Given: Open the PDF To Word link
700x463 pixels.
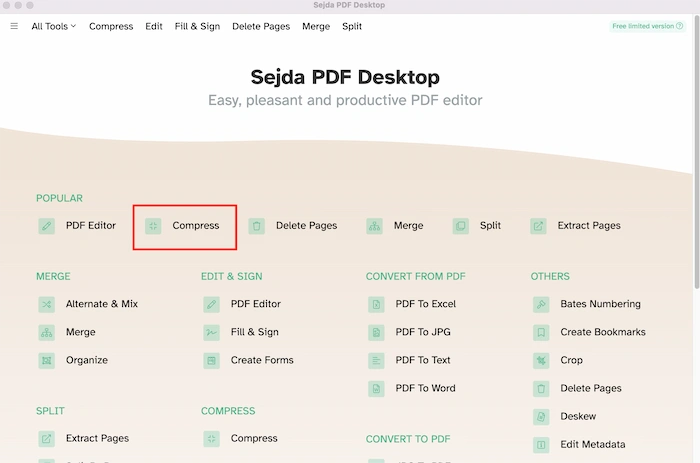Looking at the screenshot, I should coord(425,388).
